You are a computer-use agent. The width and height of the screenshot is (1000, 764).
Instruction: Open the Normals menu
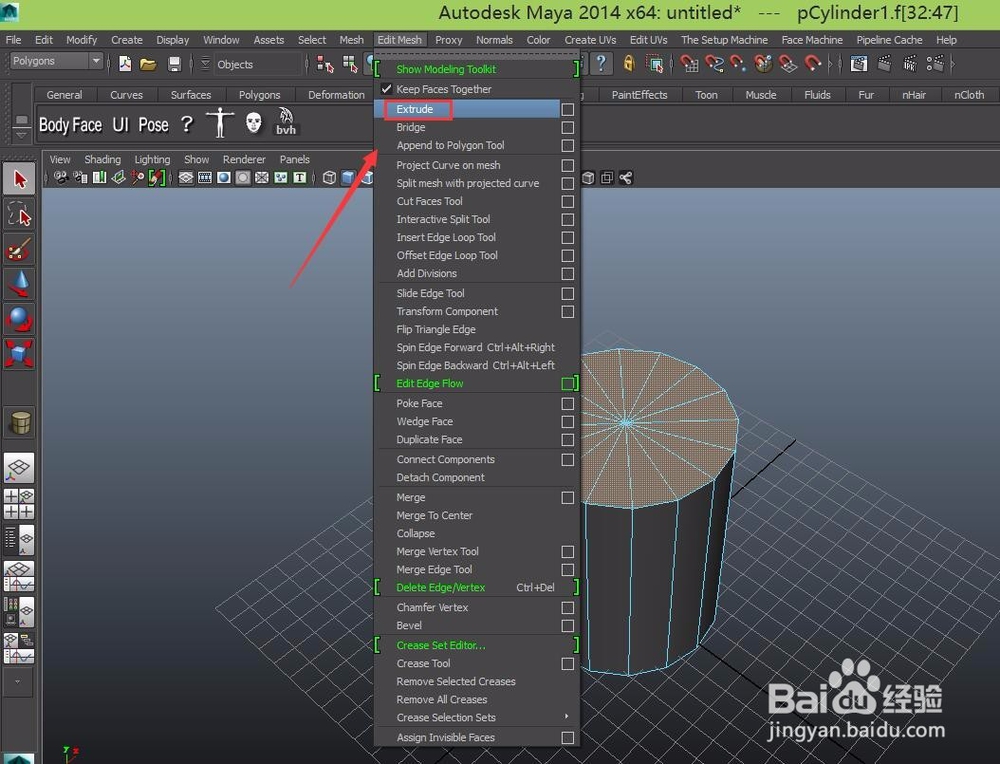pyautogui.click(x=494, y=40)
